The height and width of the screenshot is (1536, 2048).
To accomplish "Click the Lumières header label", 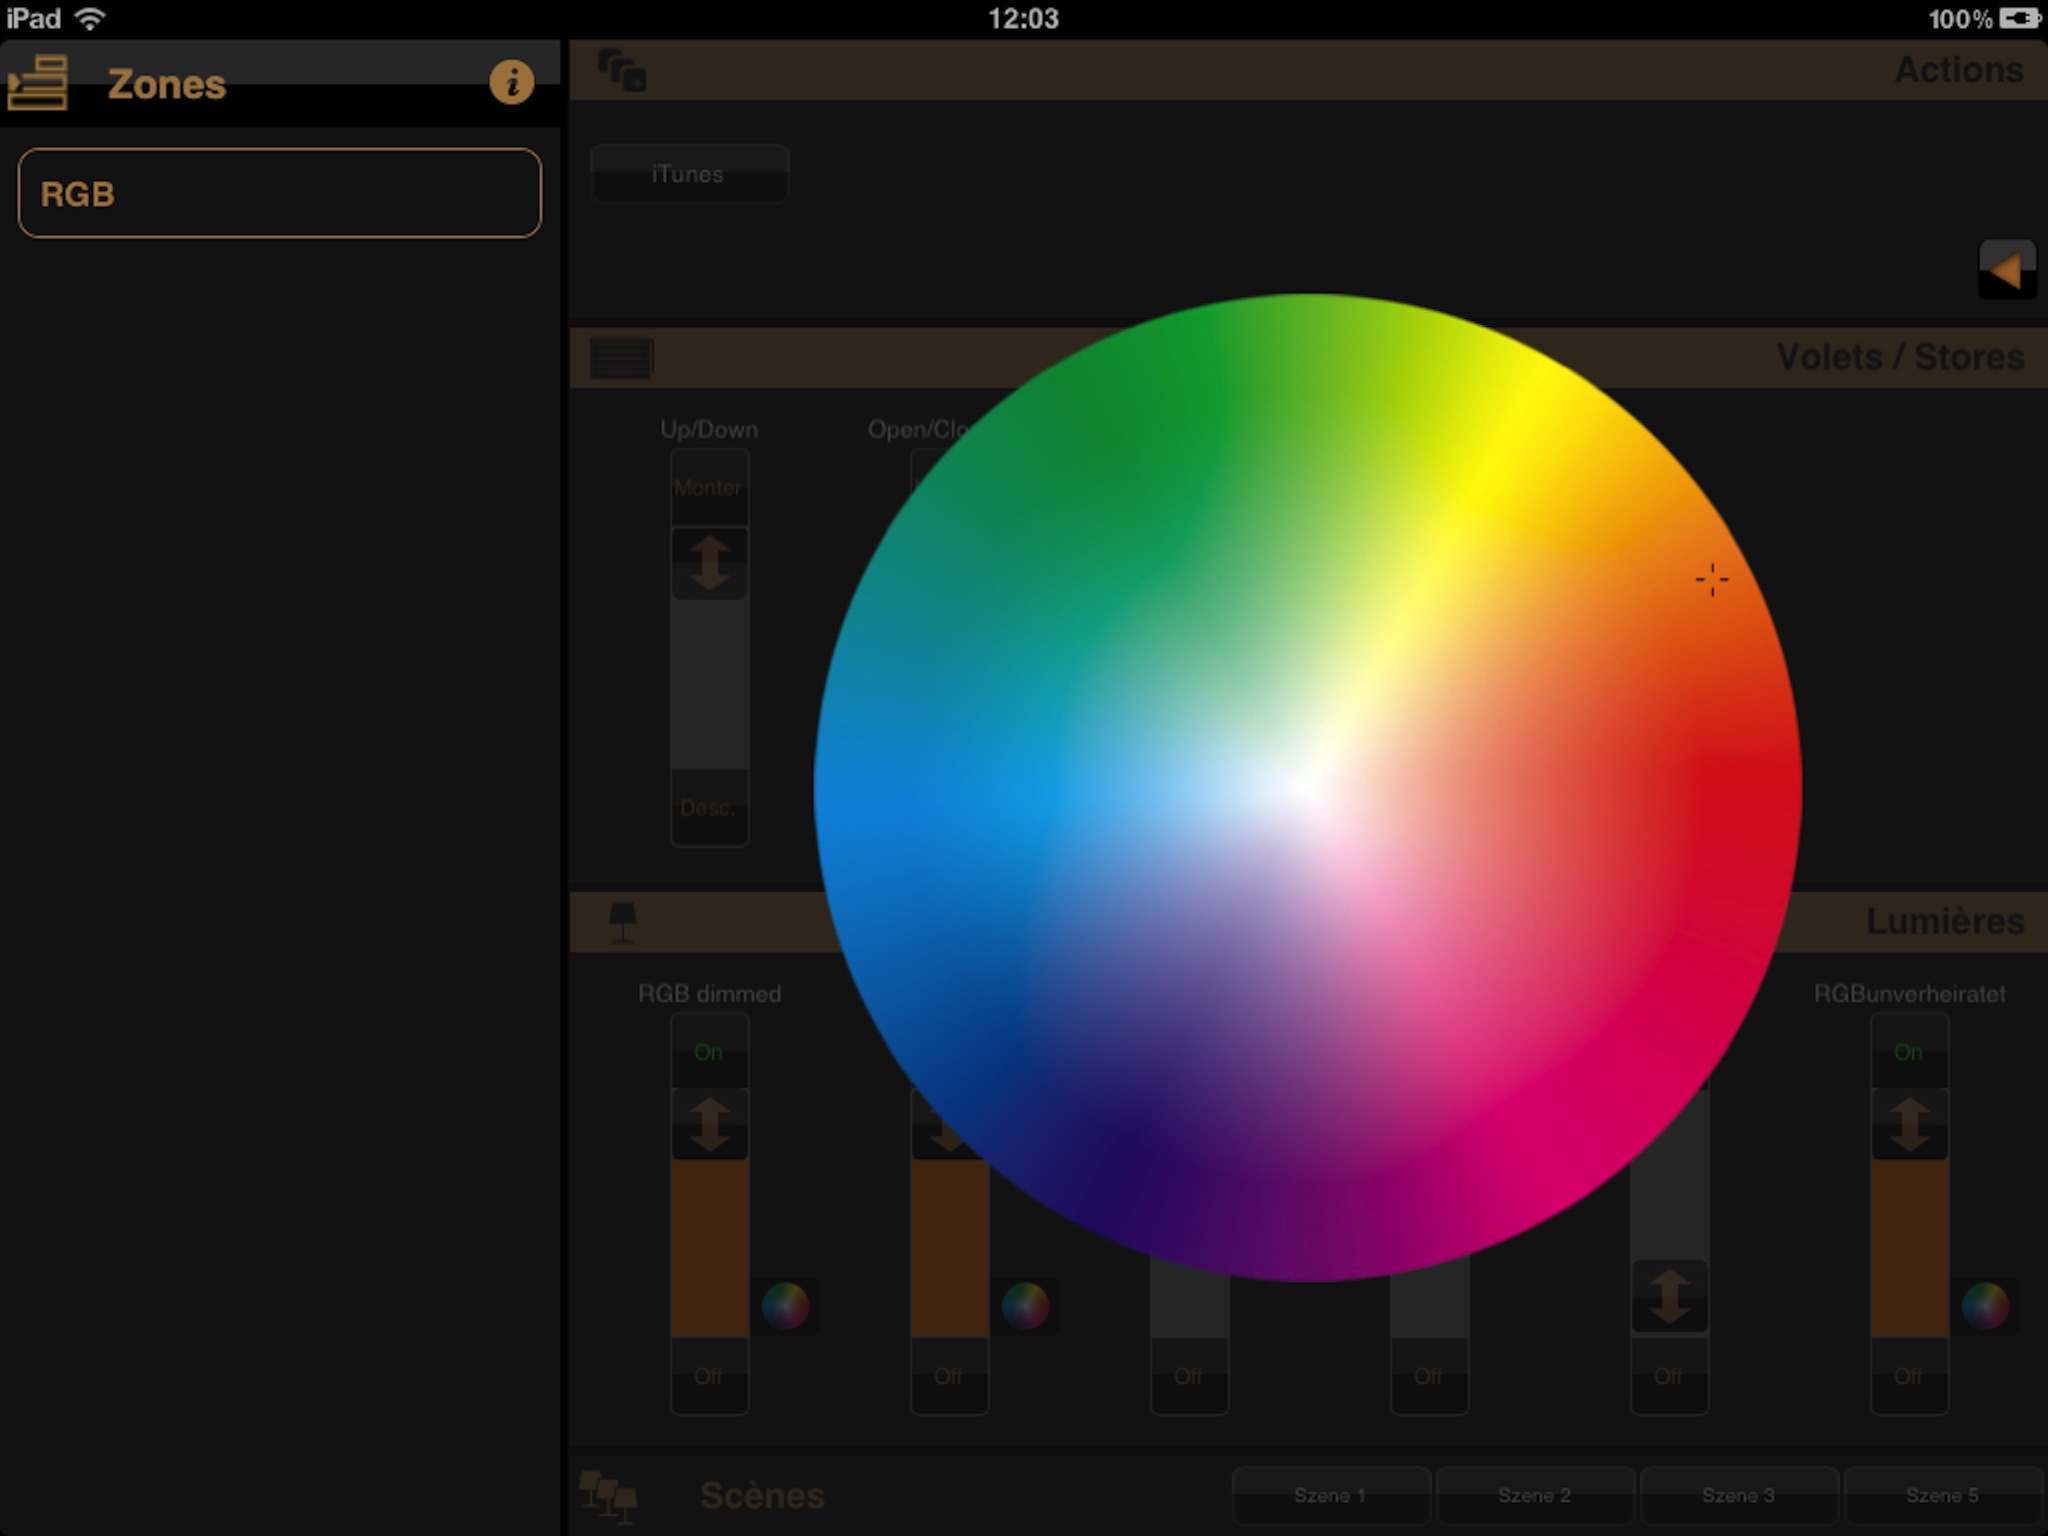I will point(1945,921).
